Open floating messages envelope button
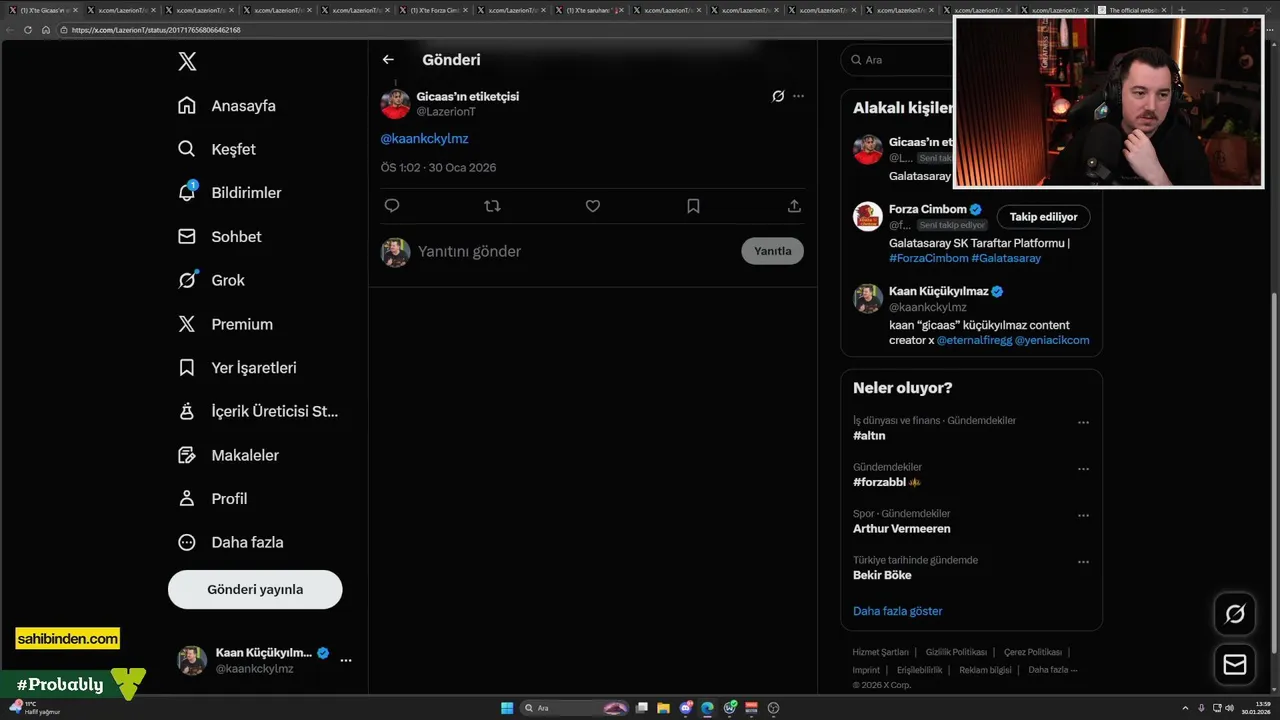Screen dimensions: 1280x720 click(1235, 664)
